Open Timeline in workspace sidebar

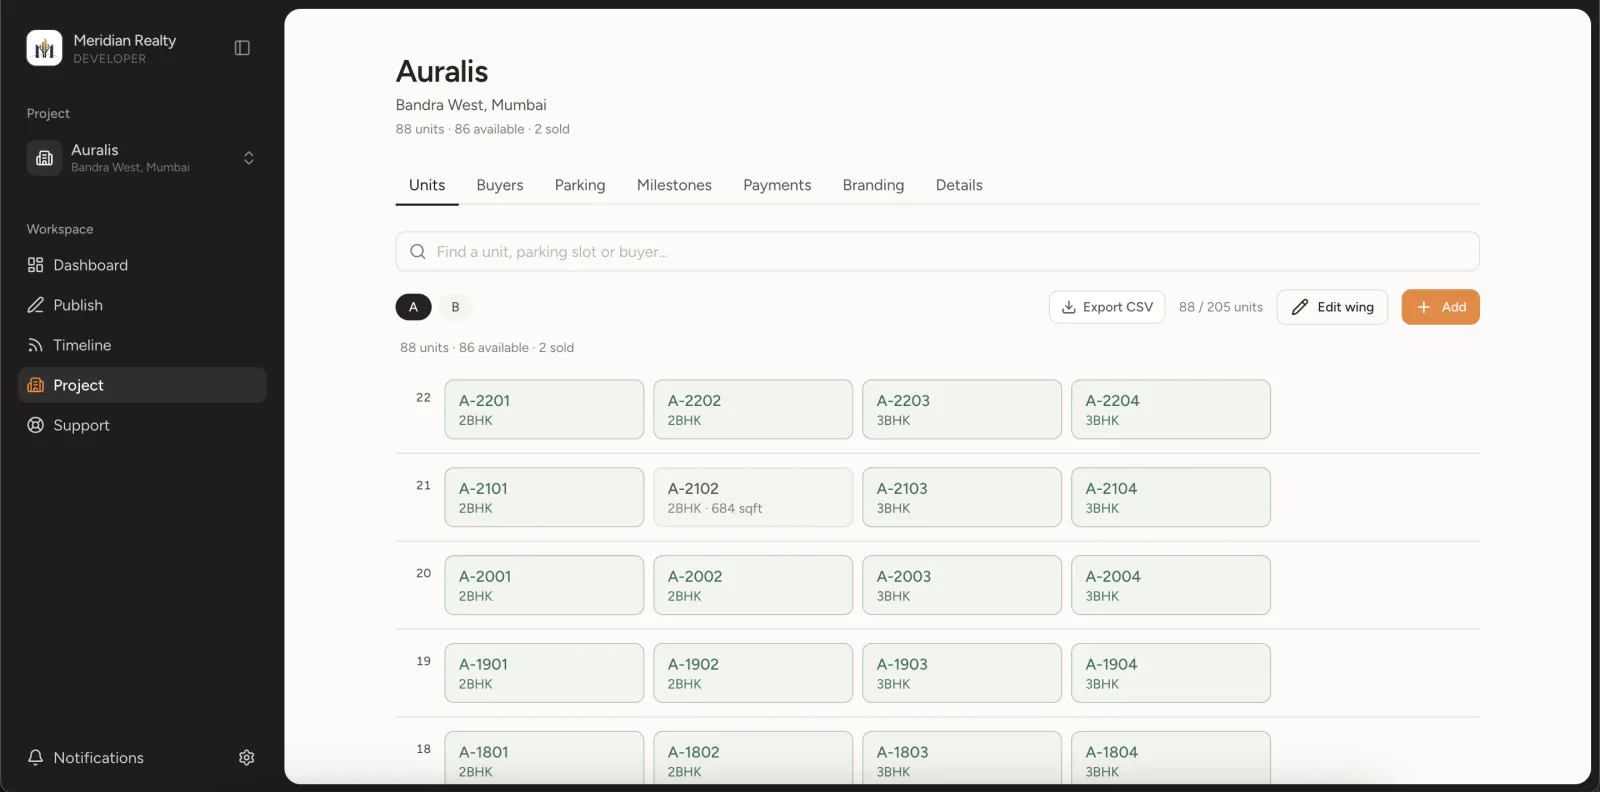(142, 345)
